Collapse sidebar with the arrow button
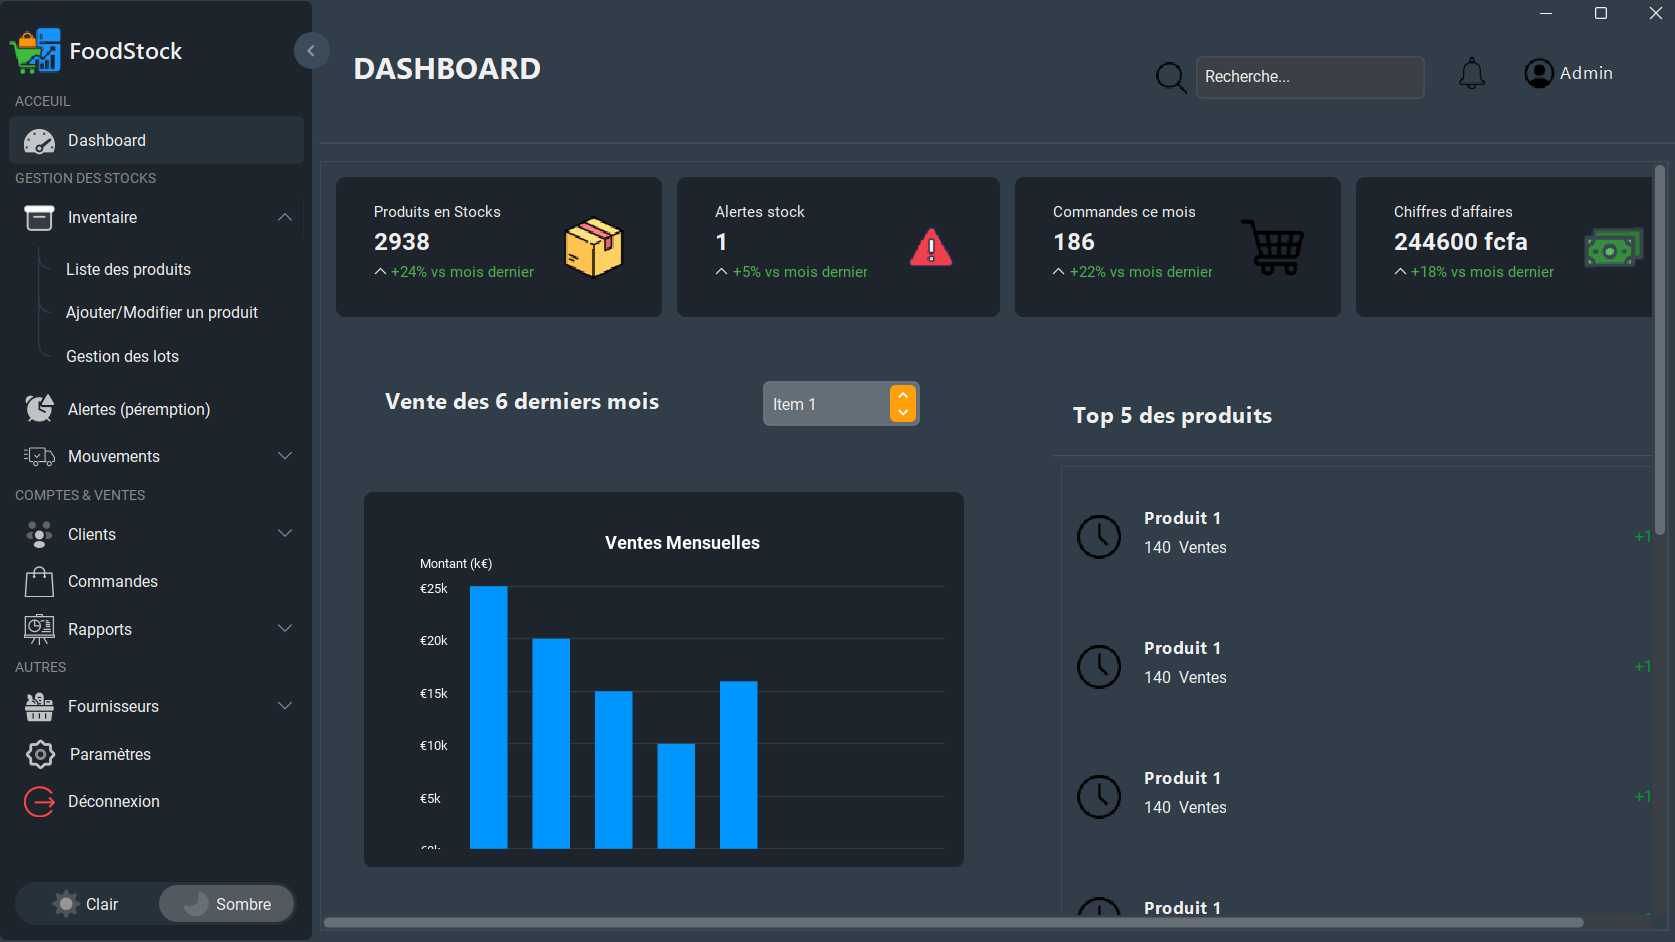Image resolution: width=1675 pixels, height=942 pixels. [311, 50]
